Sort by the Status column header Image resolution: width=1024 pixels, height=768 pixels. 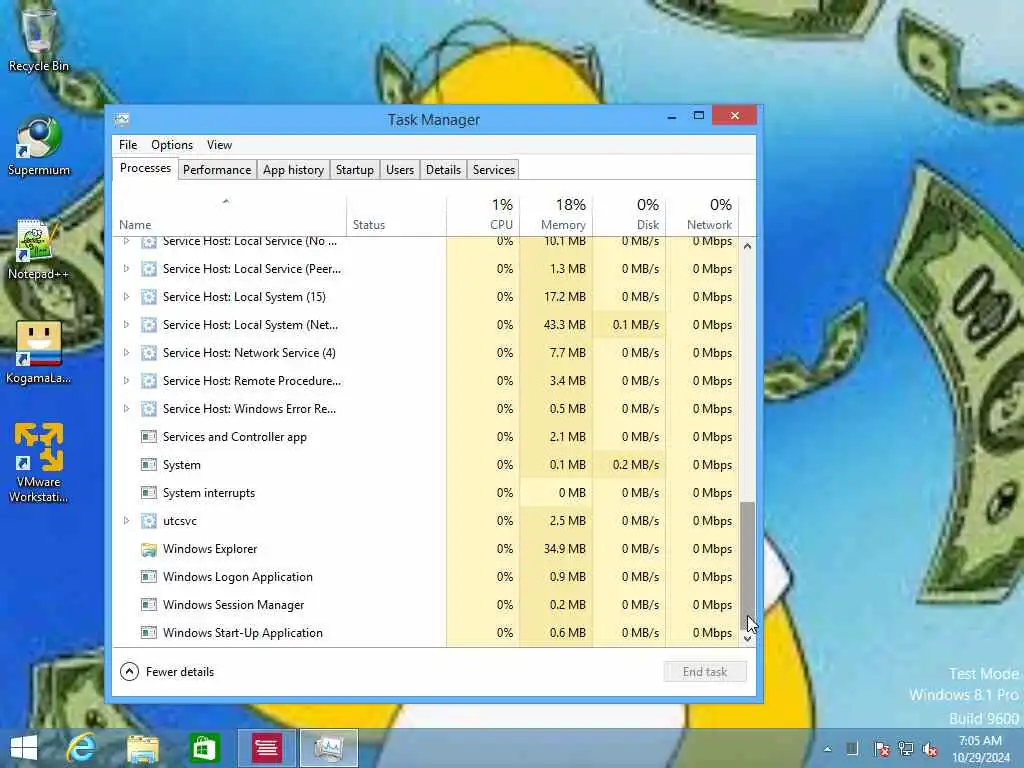[x=396, y=214]
